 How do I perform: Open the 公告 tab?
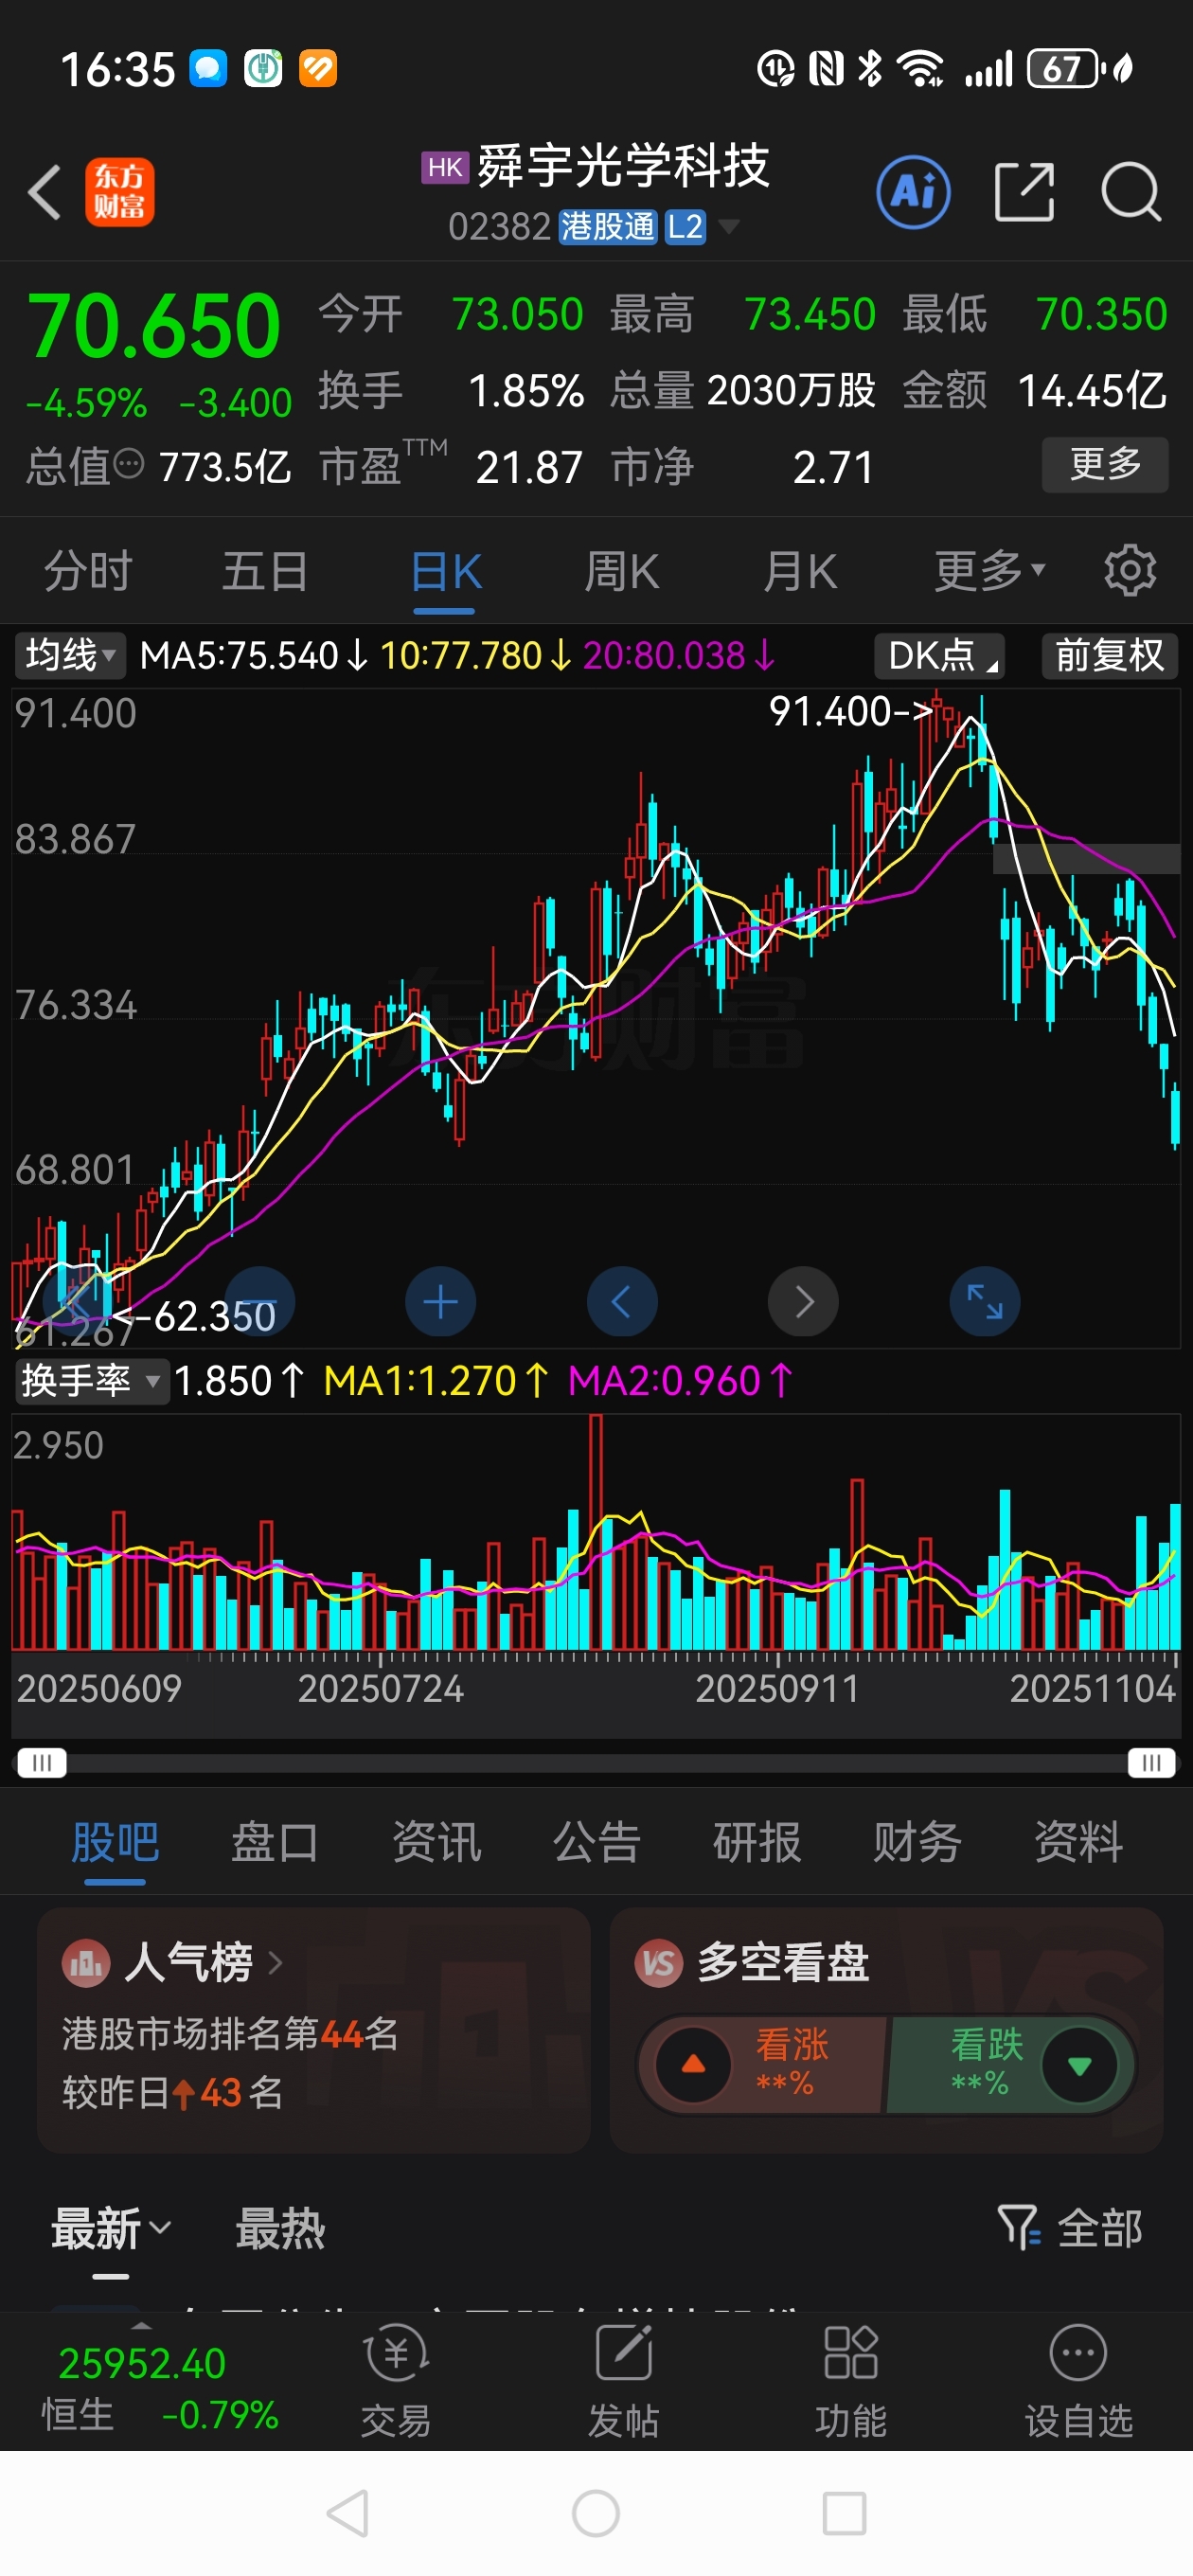596,1842
